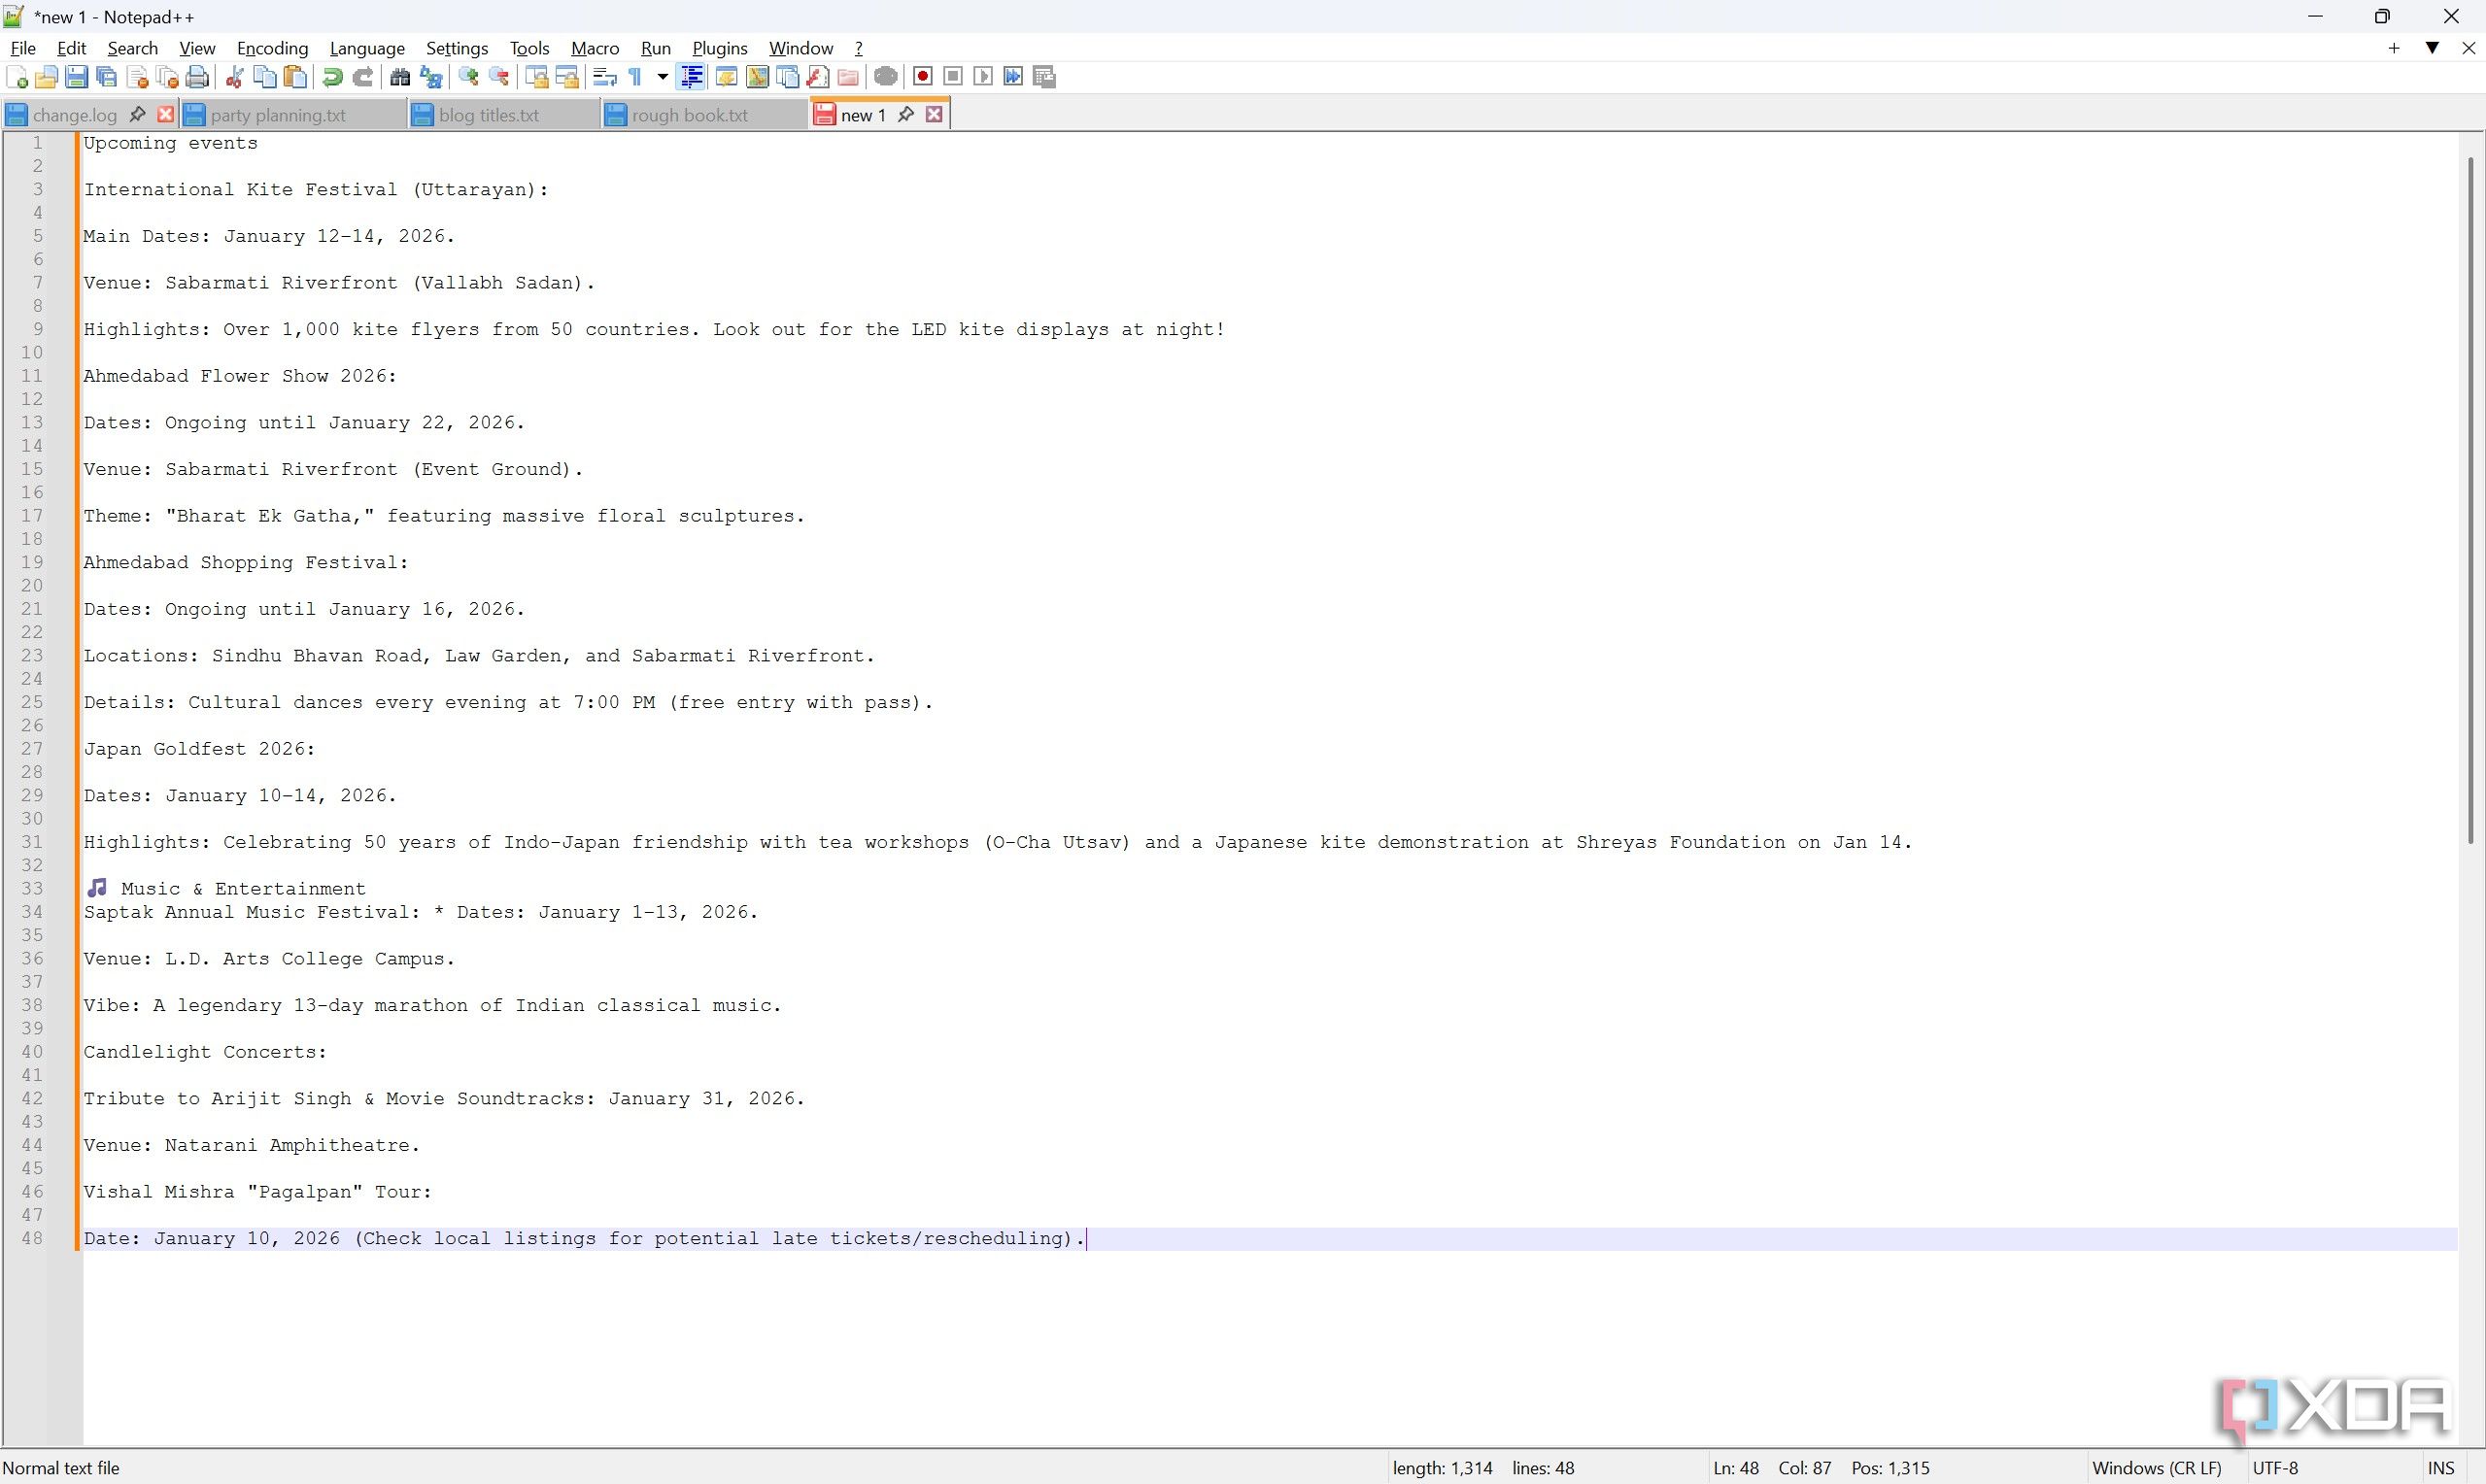Undo the last edit with the green arrow

pyautogui.click(x=333, y=77)
